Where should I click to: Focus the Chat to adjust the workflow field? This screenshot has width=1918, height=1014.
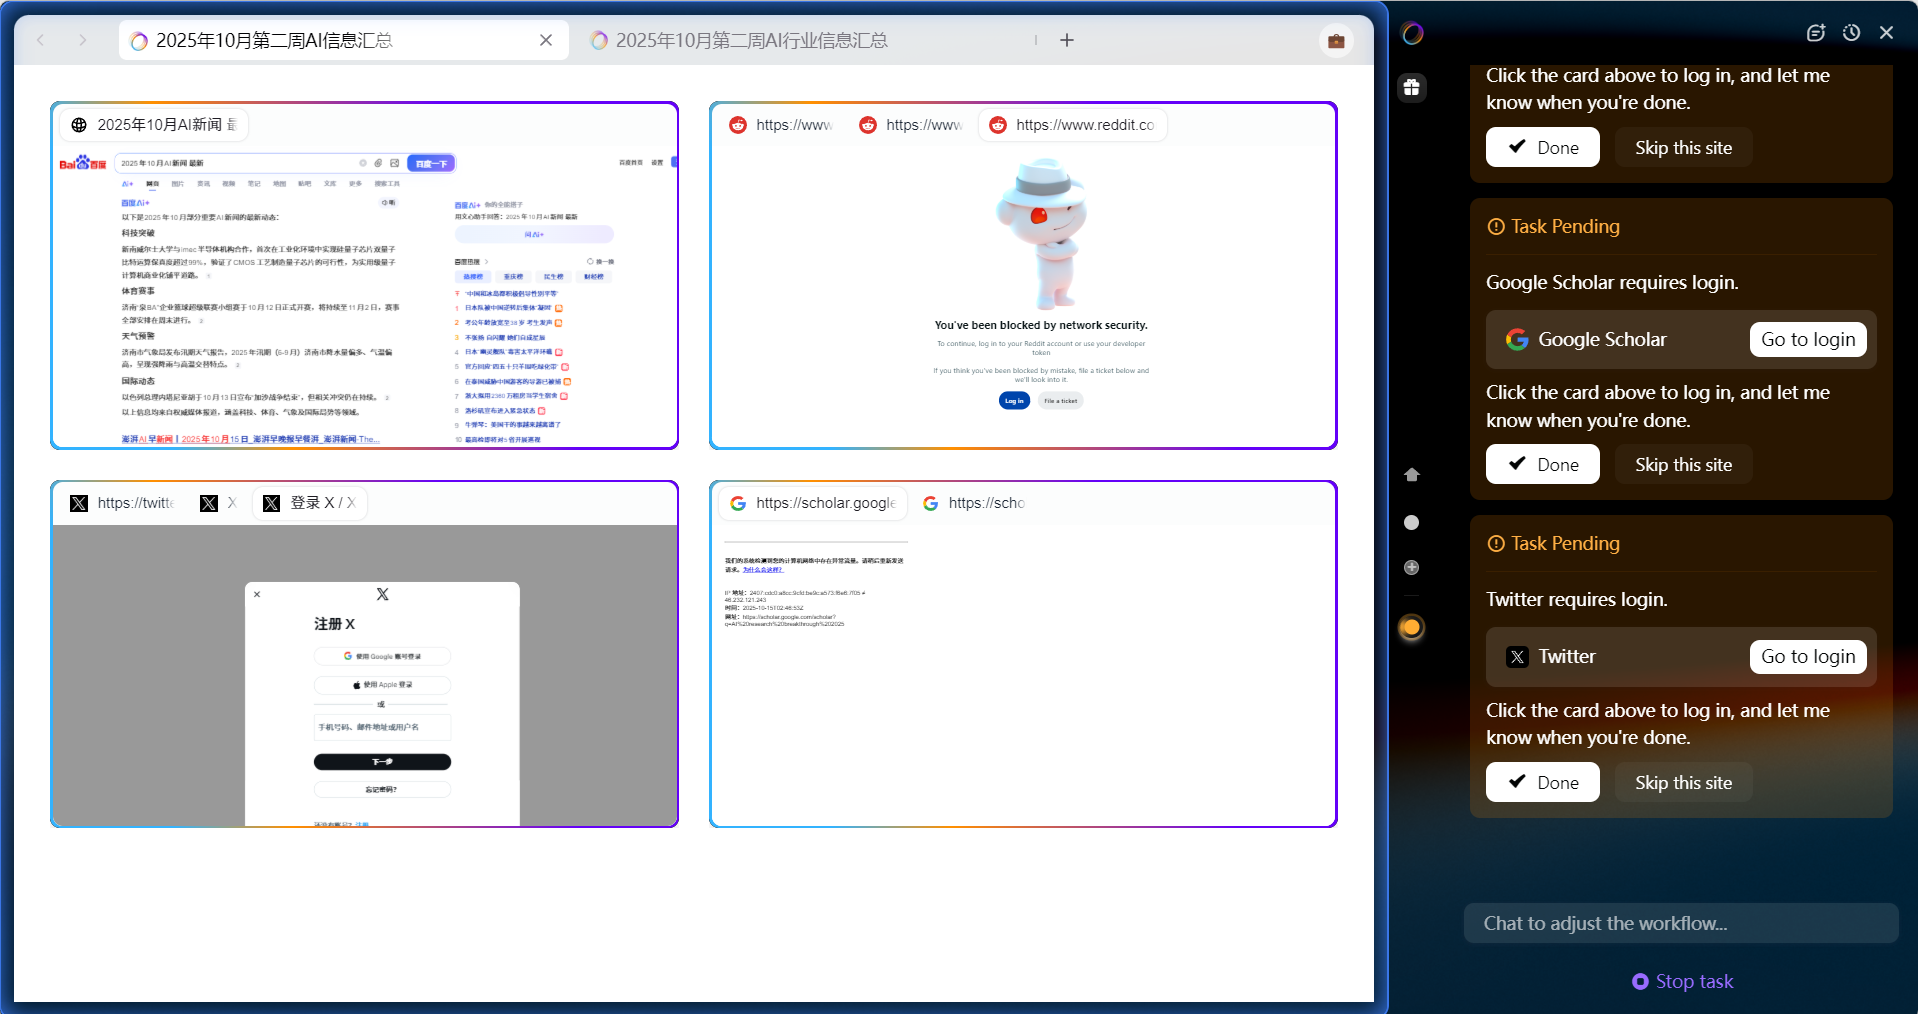tap(1680, 923)
